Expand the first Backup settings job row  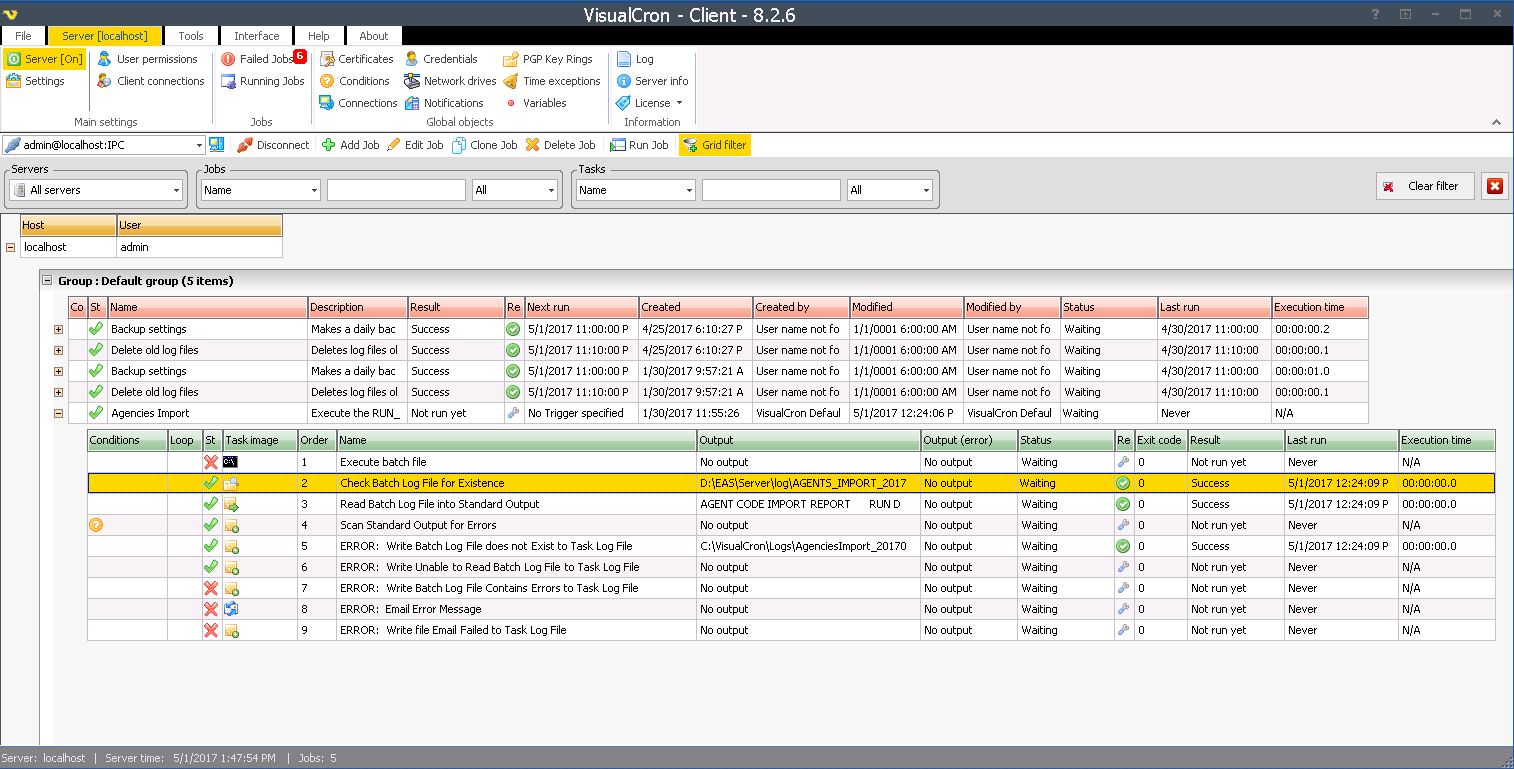tap(58, 329)
